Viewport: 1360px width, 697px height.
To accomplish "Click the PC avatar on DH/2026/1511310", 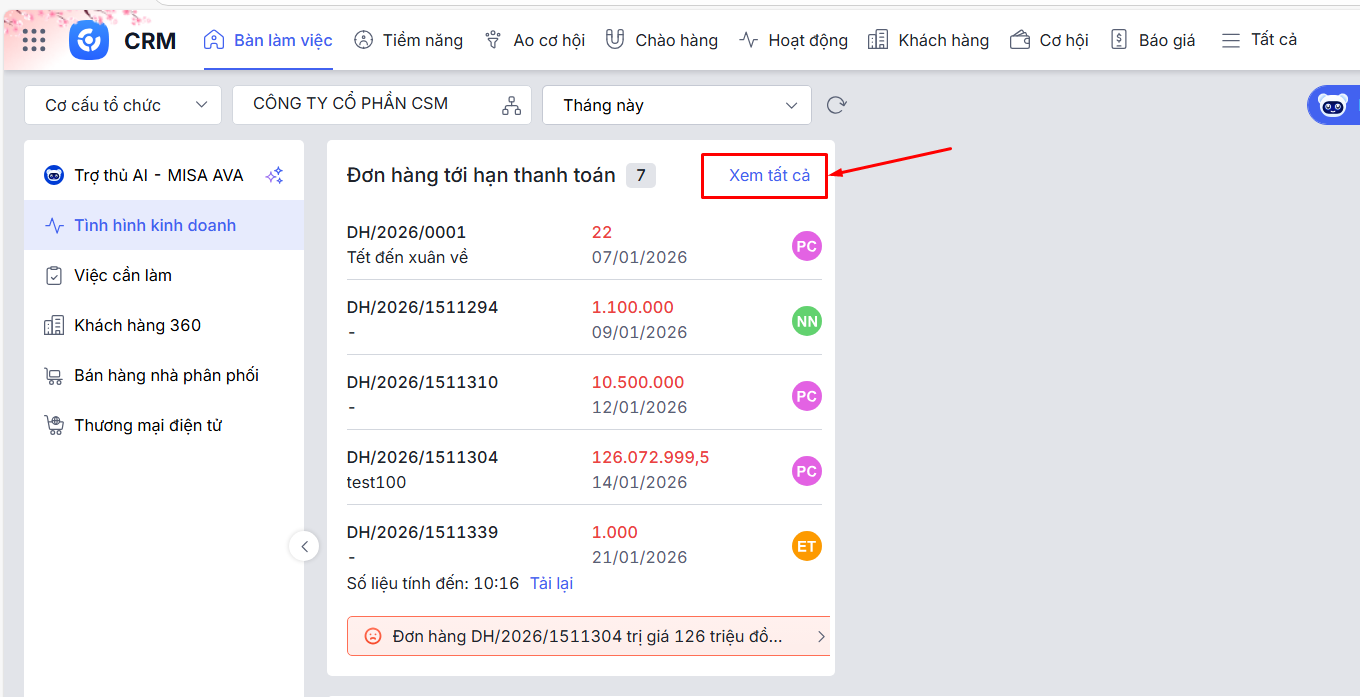I will tap(806, 396).
